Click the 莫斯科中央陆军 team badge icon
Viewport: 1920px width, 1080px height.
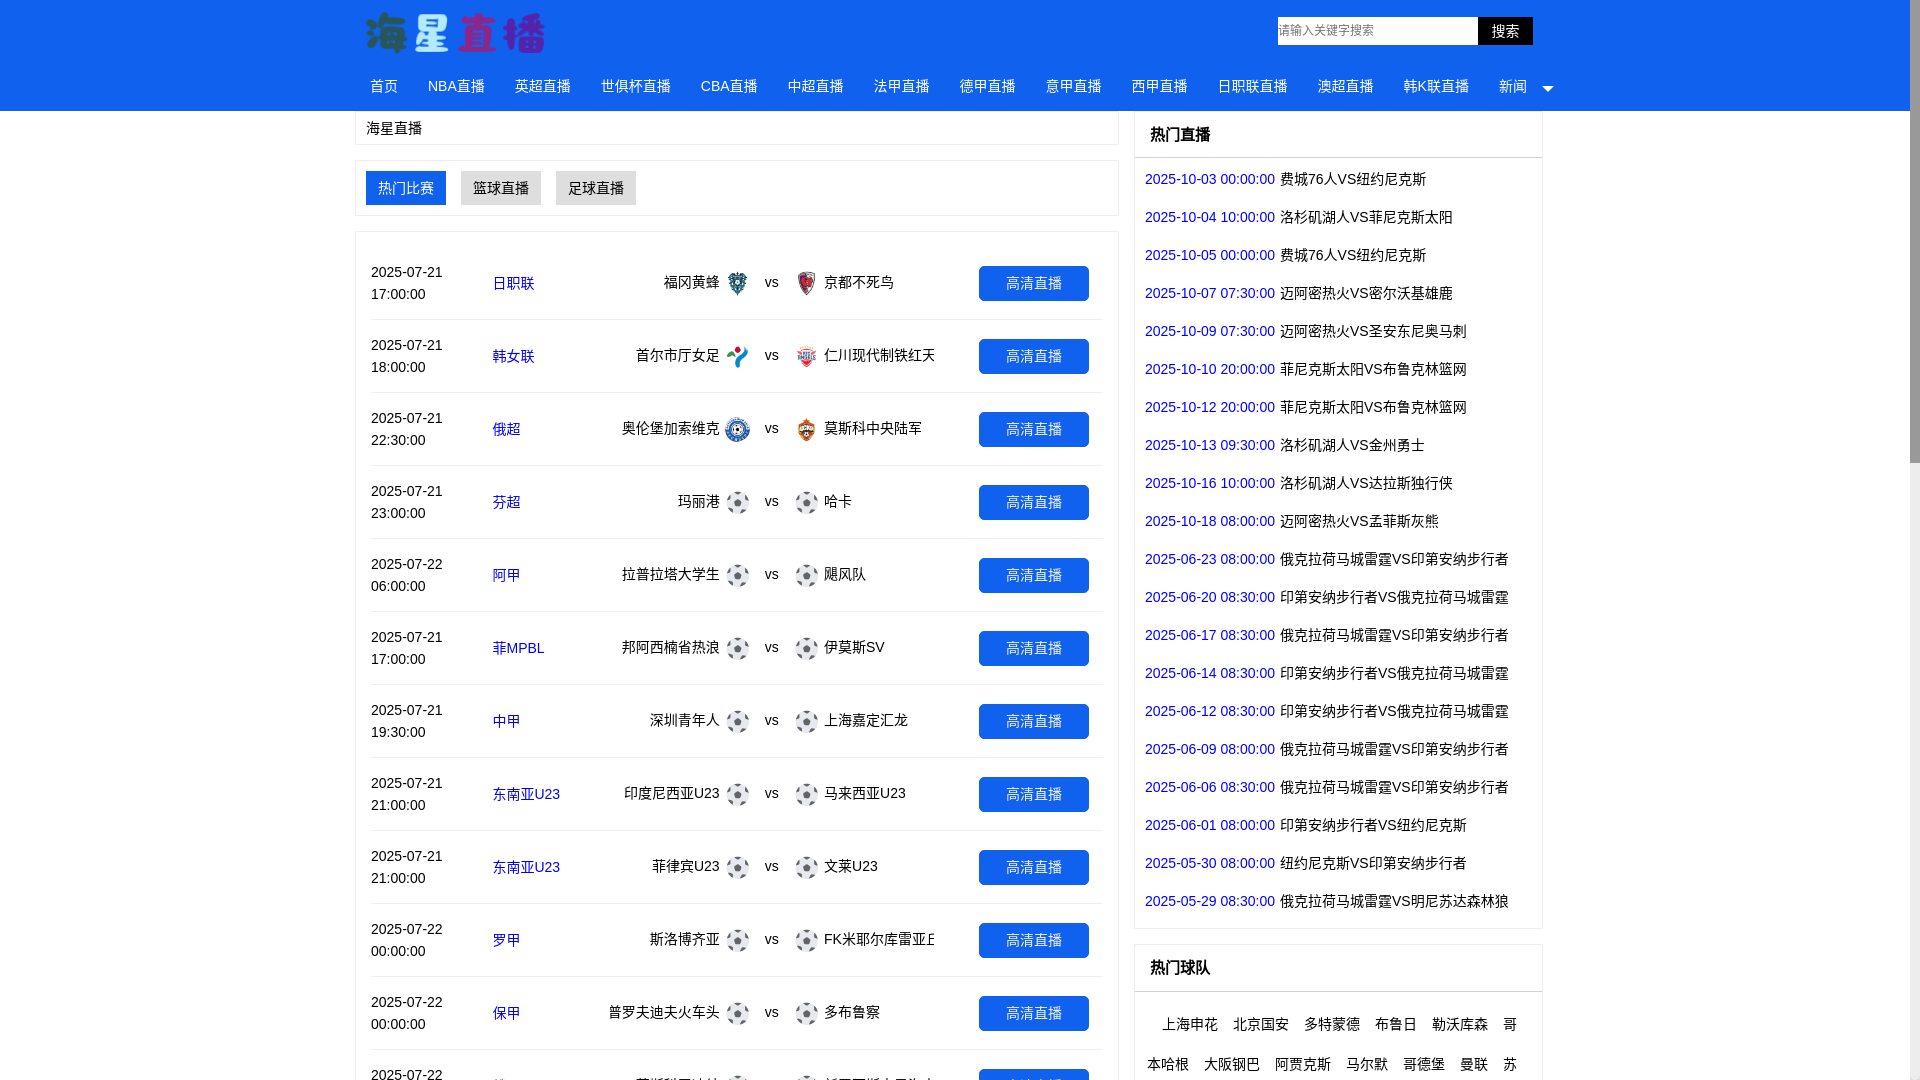pos(806,429)
